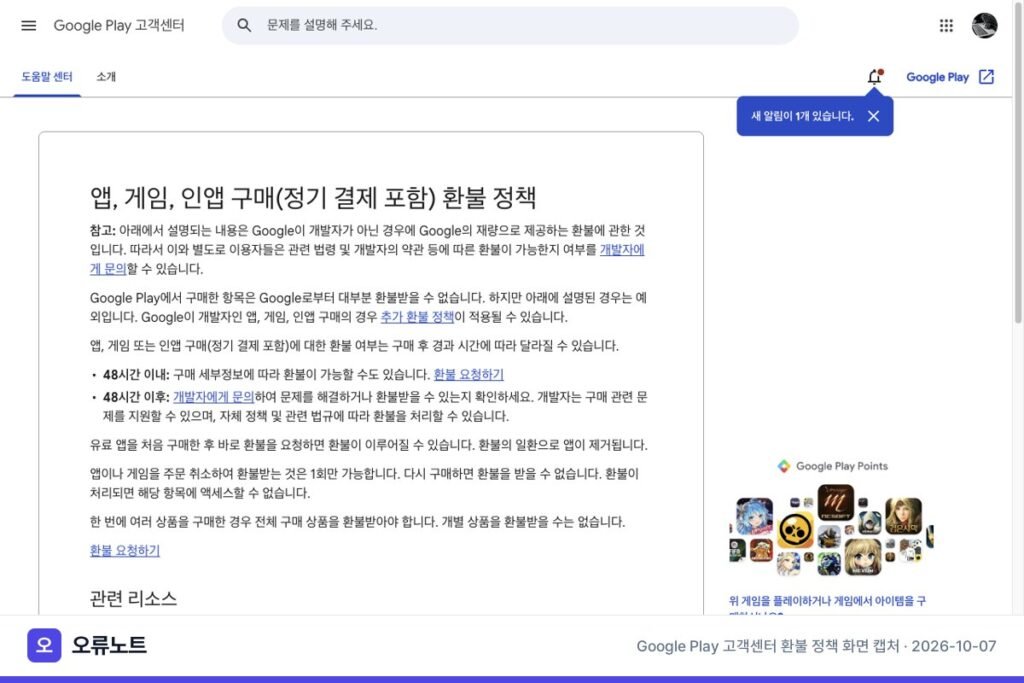Click the search magnifier icon
Viewport: 1024px width, 683px height.
tap(244, 25)
